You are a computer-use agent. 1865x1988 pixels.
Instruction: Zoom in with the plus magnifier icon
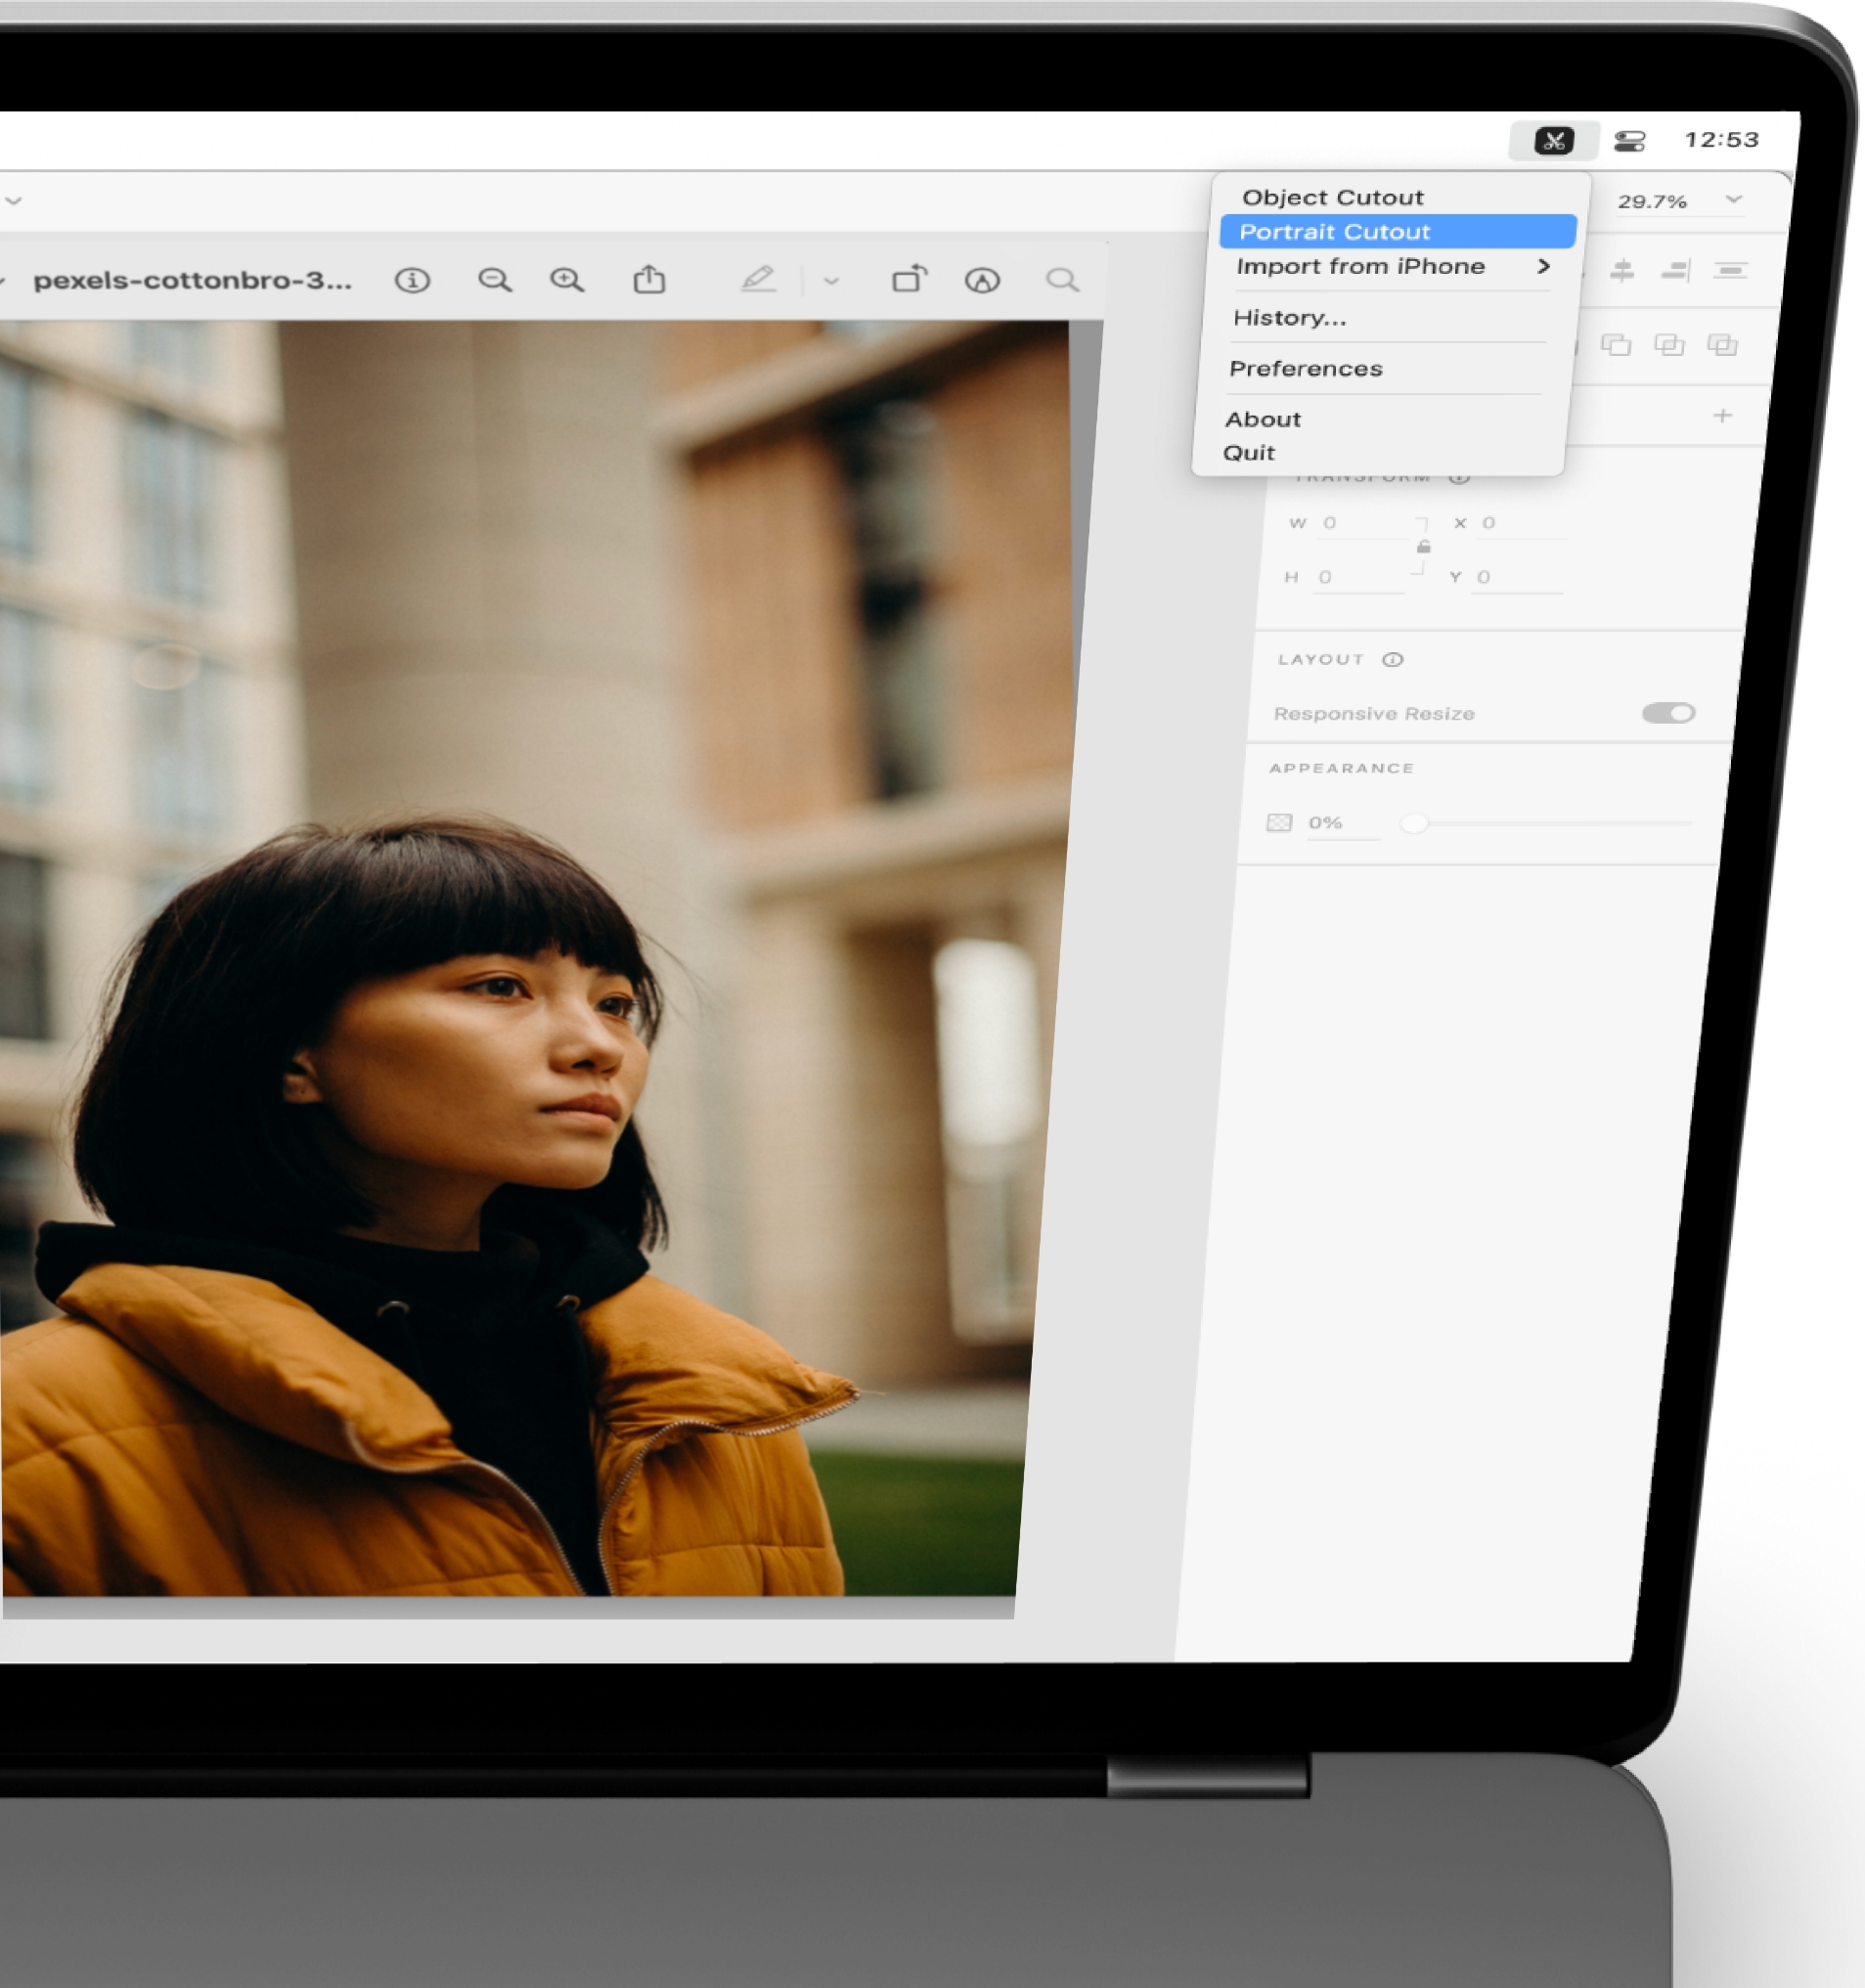pyautogui.click(x=567, y=280)
